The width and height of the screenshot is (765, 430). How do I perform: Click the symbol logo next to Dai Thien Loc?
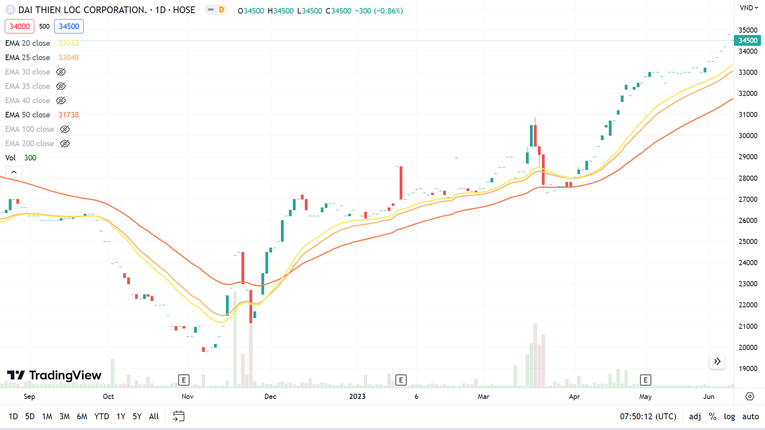pos(10,10)
